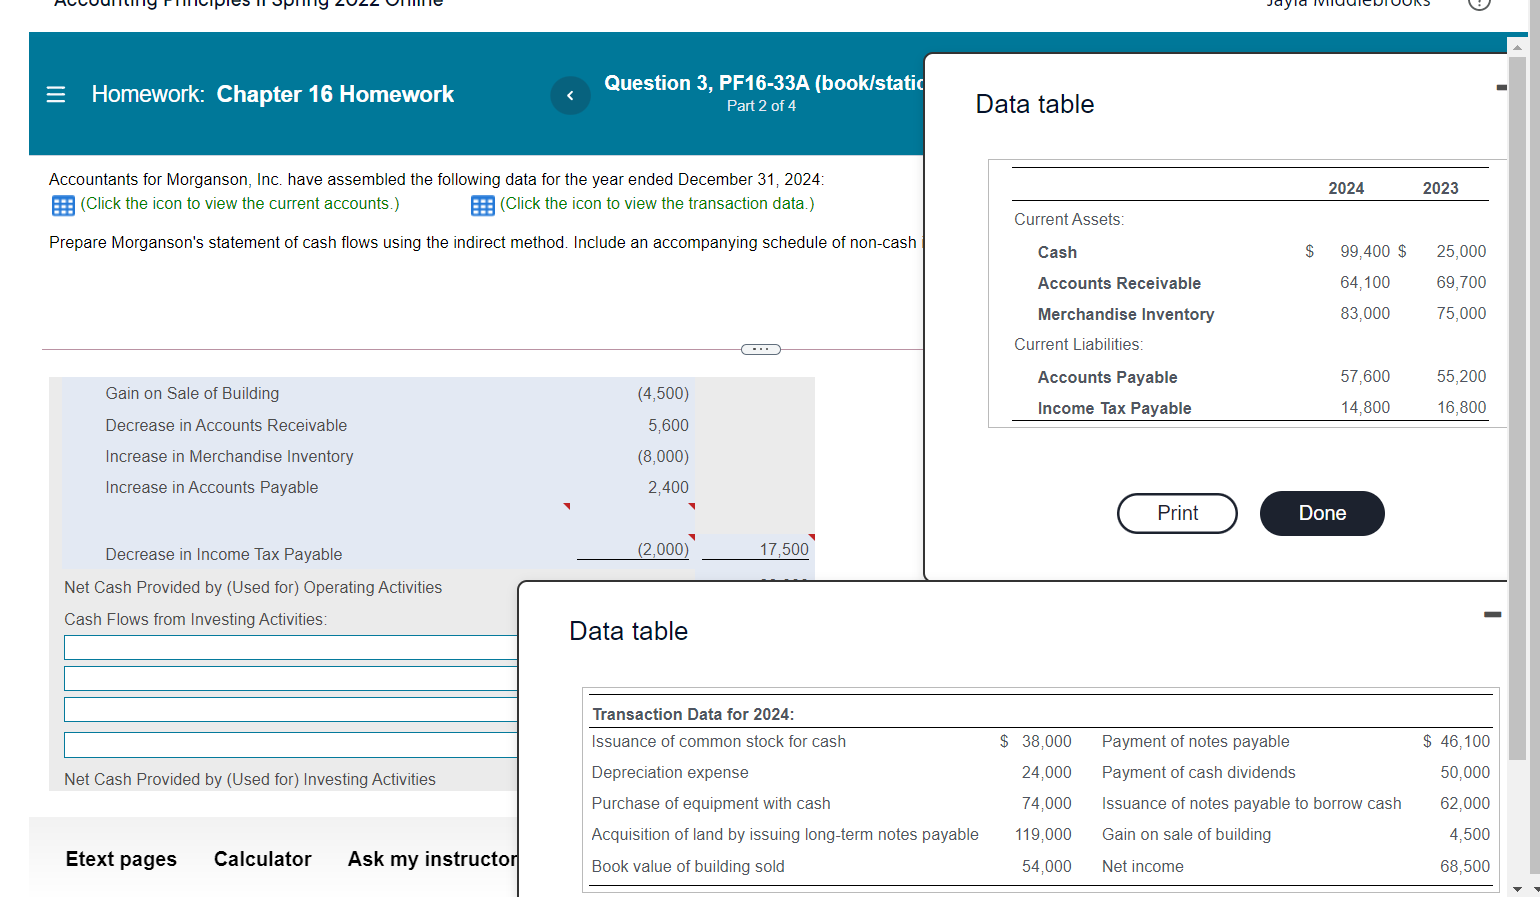
Task: Click the Book value of building sold row
Action: tap(832, 867)
